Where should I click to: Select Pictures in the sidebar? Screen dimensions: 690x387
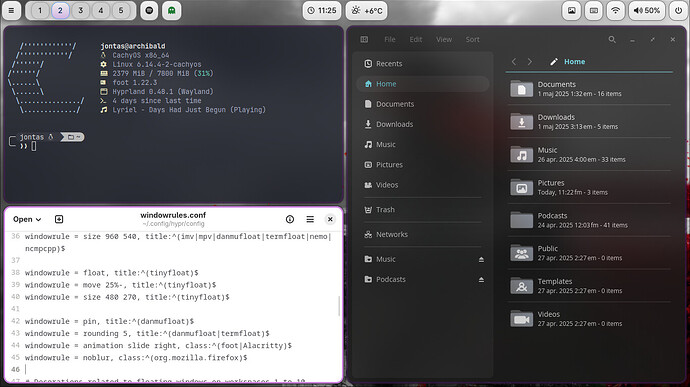coord(422,165)
